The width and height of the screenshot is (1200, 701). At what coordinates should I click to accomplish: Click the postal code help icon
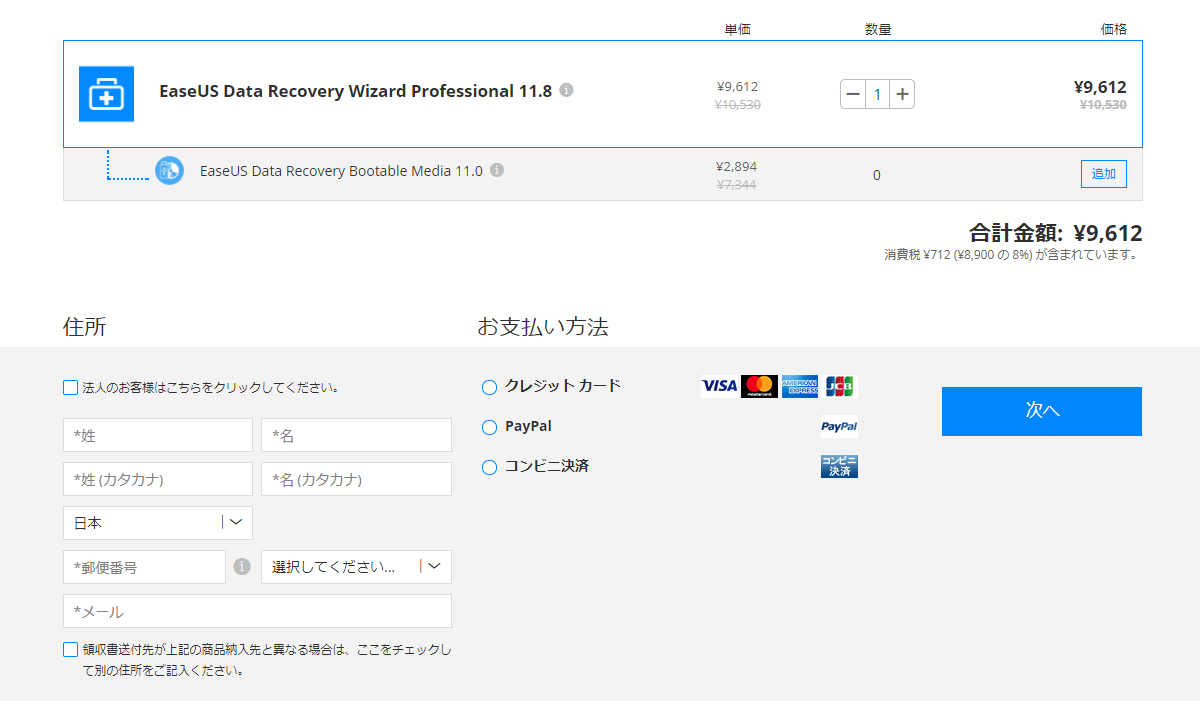tap(242, 567)
